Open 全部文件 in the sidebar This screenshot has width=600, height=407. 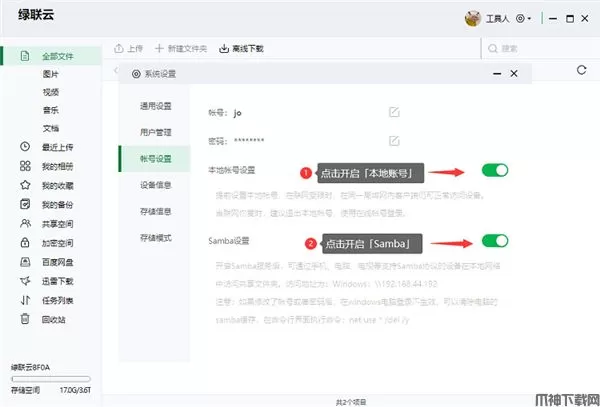point(51,56)
